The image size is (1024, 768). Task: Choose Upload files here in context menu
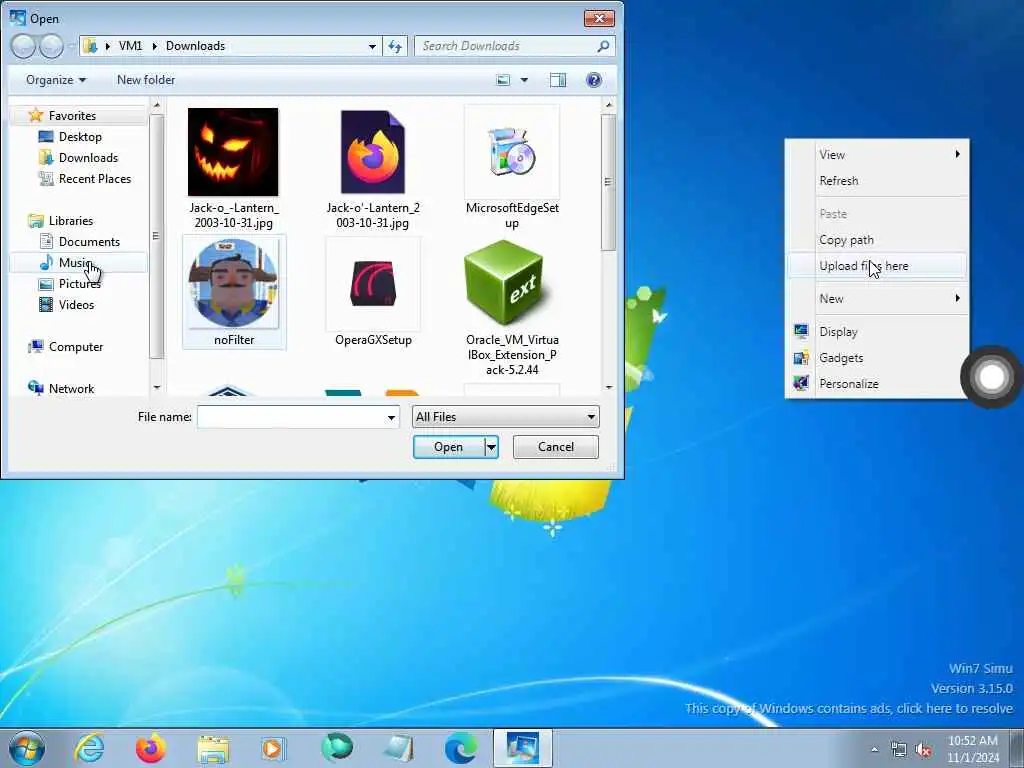tap(876, 266)
